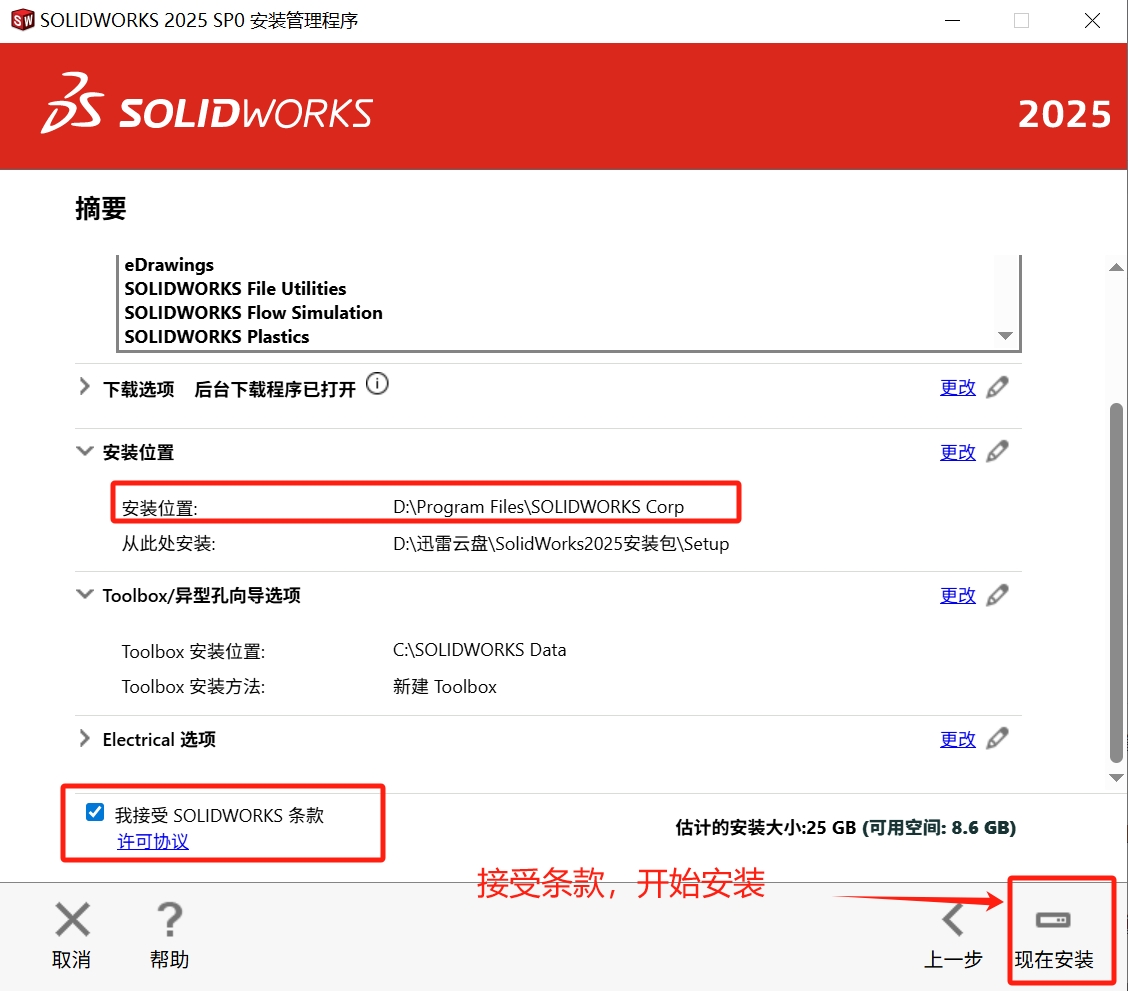Collapse the 安装位置 section
This screenshot has width=1128, height=991.
tap(84, 452)
